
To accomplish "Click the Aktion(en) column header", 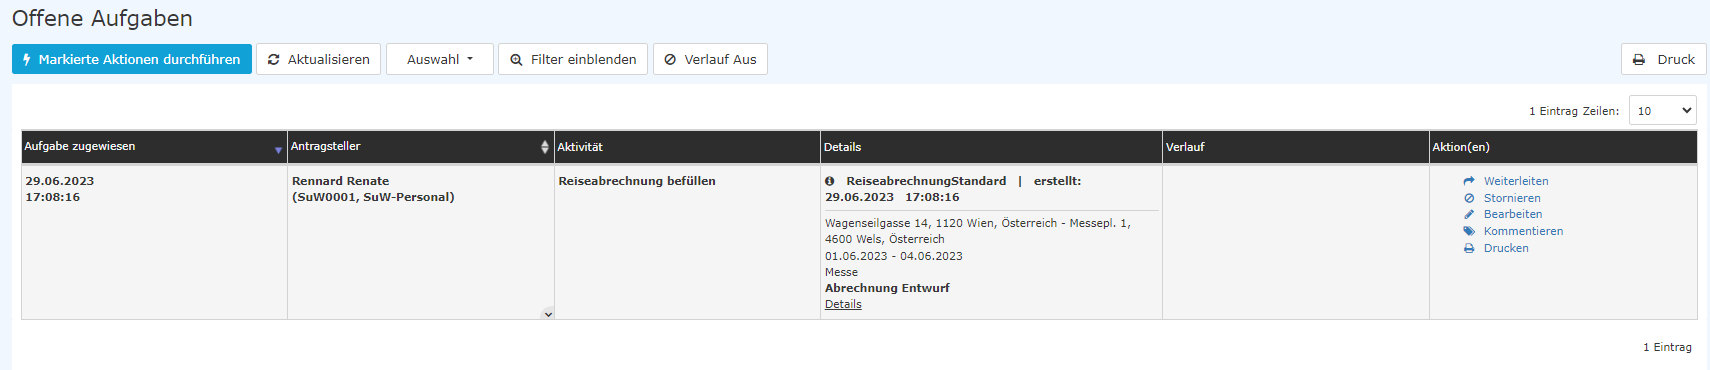I will [1563, 147].
